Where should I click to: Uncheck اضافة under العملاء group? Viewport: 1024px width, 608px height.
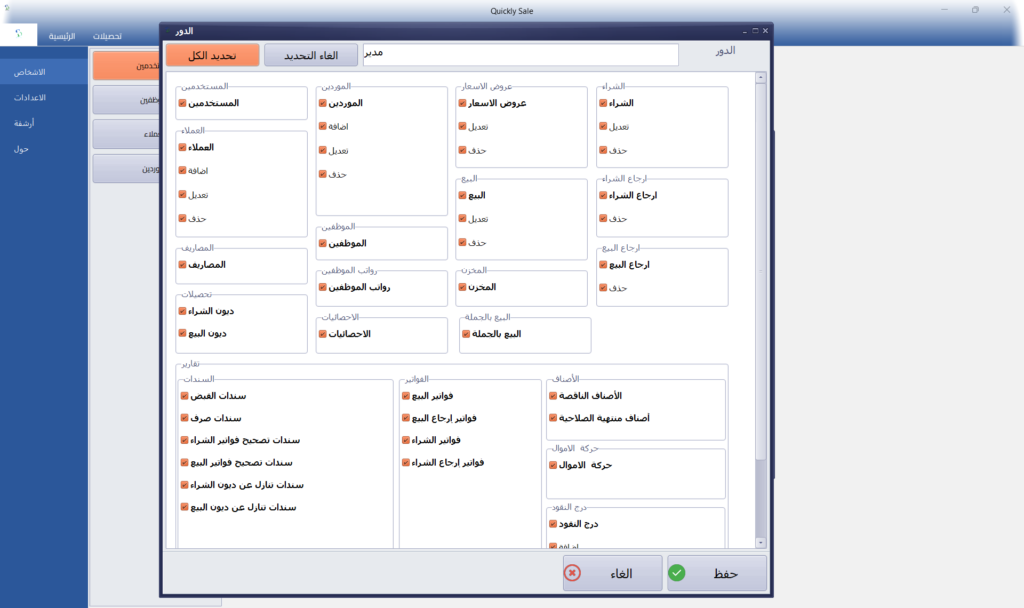182,170
